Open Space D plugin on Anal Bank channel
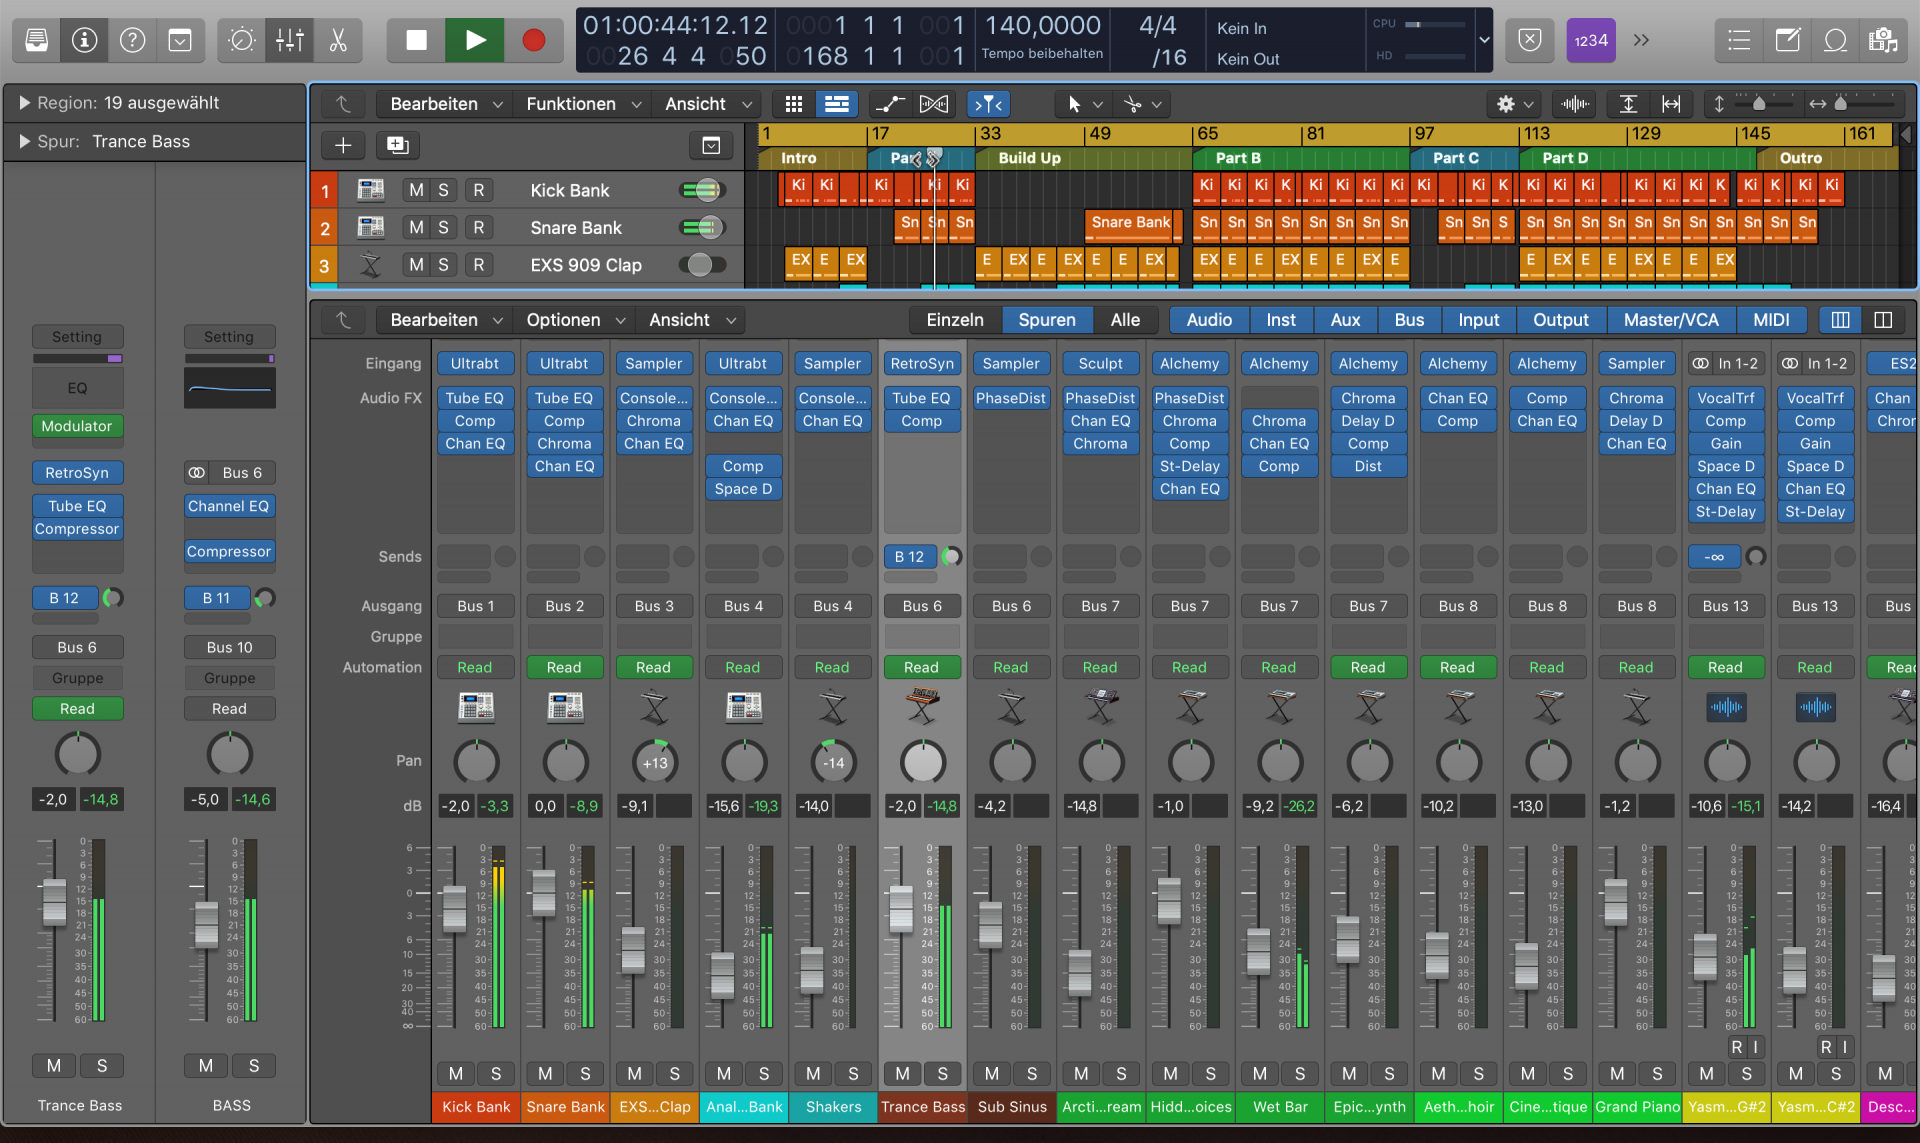1920x1143 pixels. (743, 489)
